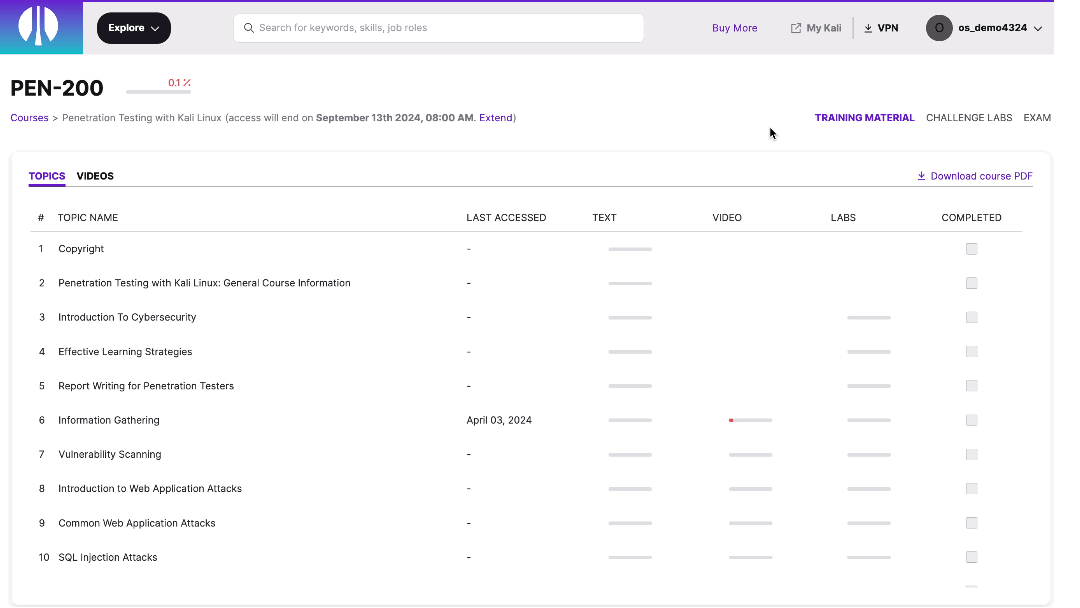The image size is (1080, 608).
Task: Check the completed box for Information Gathering
Action: 971,420
